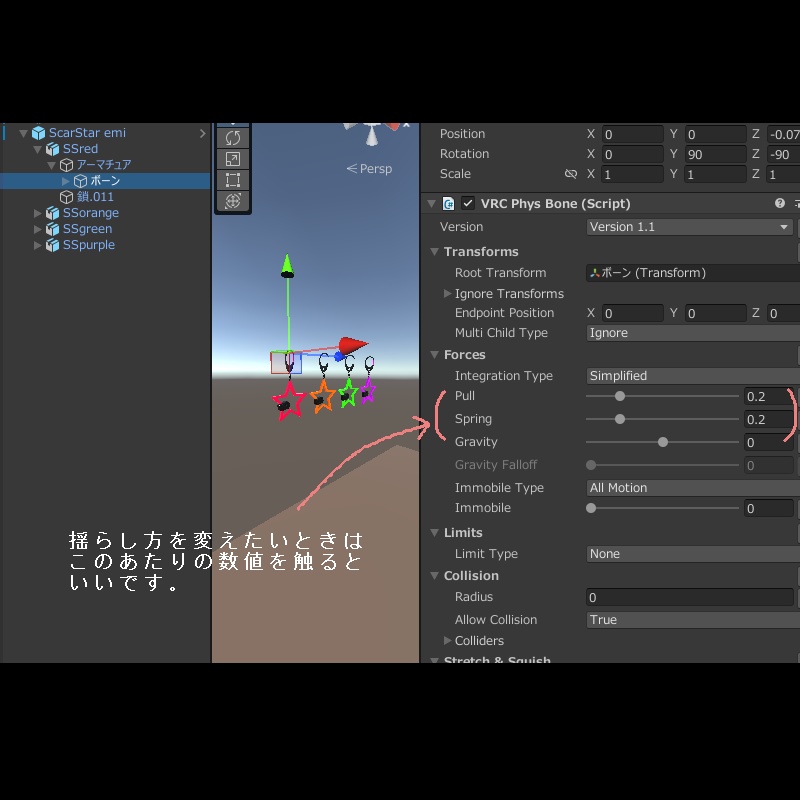Click the SSorange prefab icon

pyautogui.click(x=53, y=213)
